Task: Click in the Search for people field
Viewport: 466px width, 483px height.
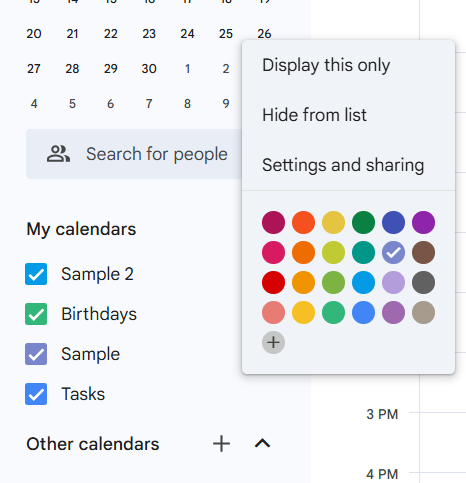Action: [x=134, y=154]
